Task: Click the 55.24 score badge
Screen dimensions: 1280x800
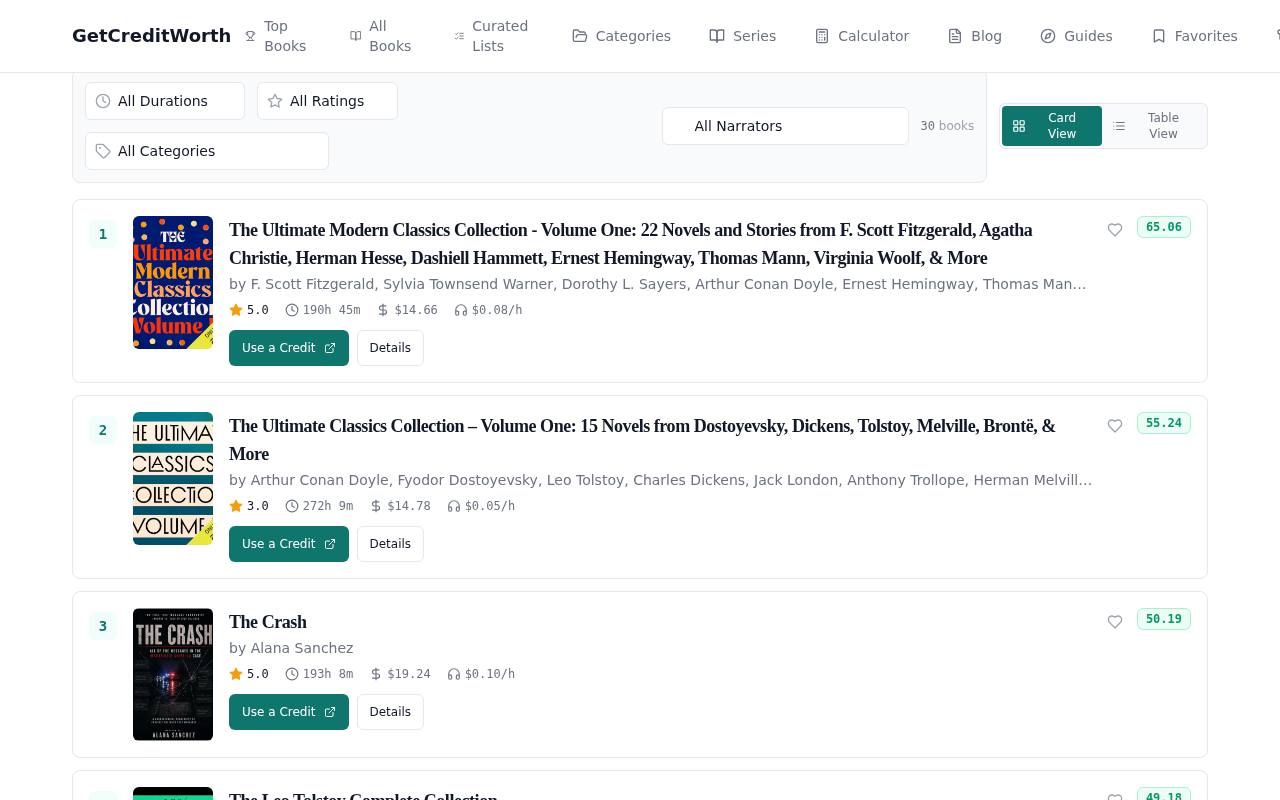Action: (x=1164, y=423)
